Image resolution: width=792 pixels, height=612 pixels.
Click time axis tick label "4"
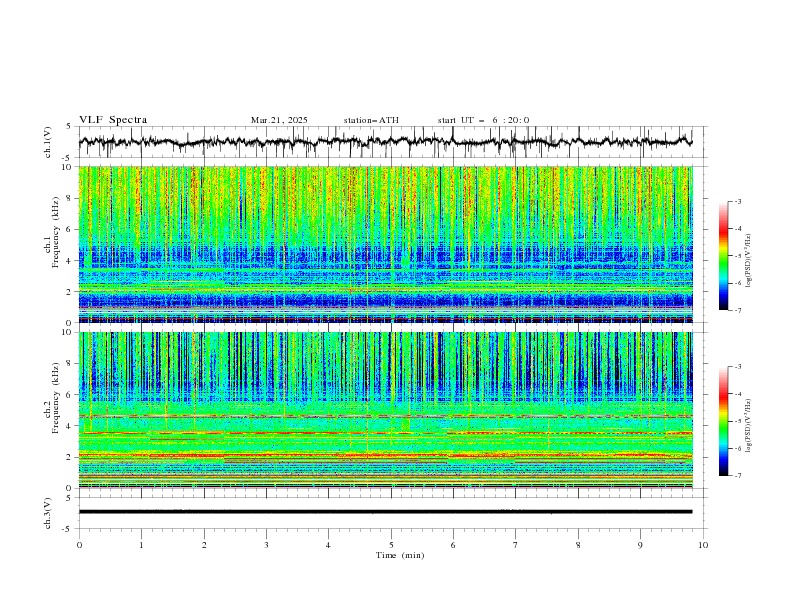click(x=328, y=545)
